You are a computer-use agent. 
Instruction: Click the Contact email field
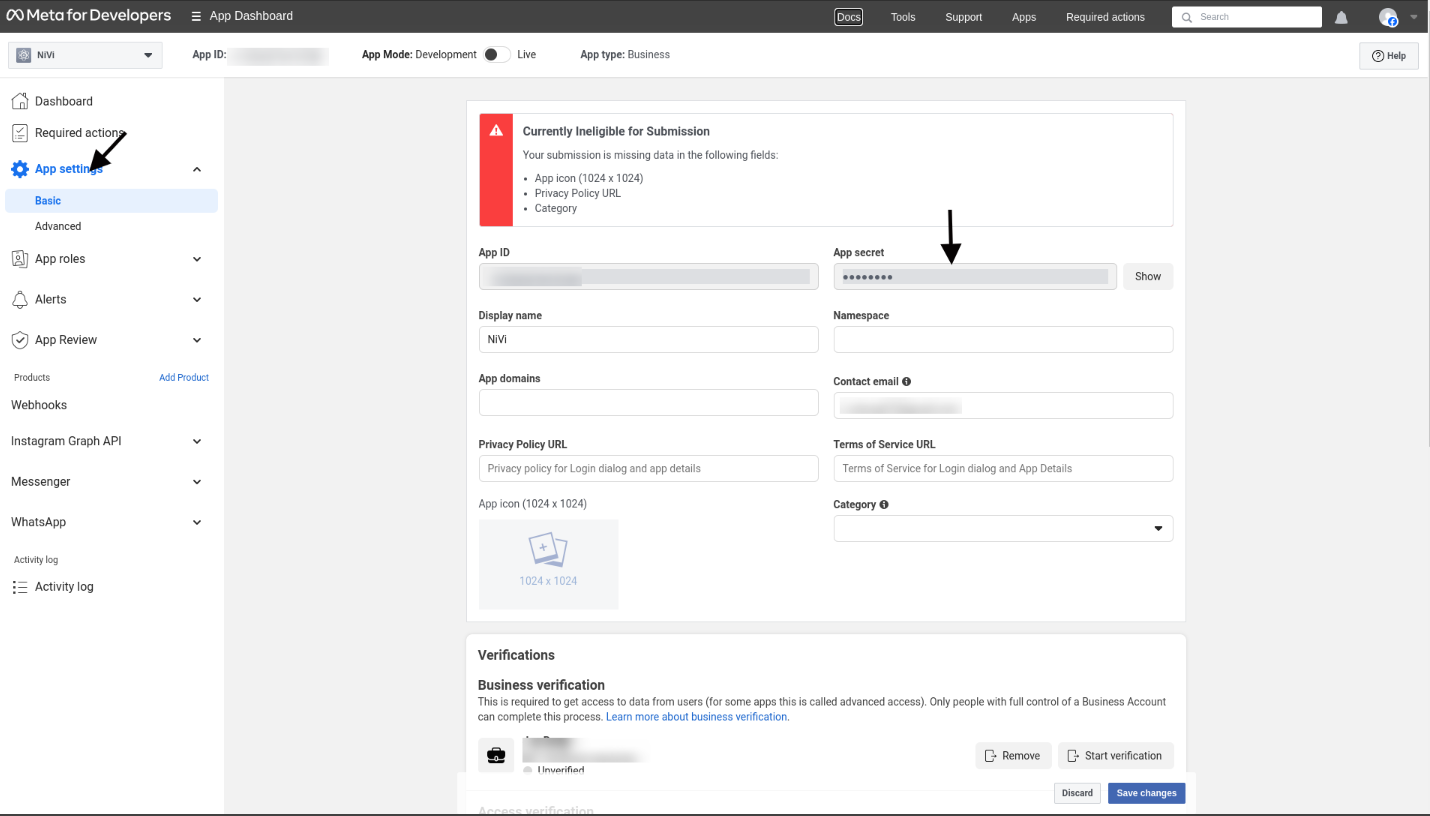pyautogui.click(x=1003, y=405)
